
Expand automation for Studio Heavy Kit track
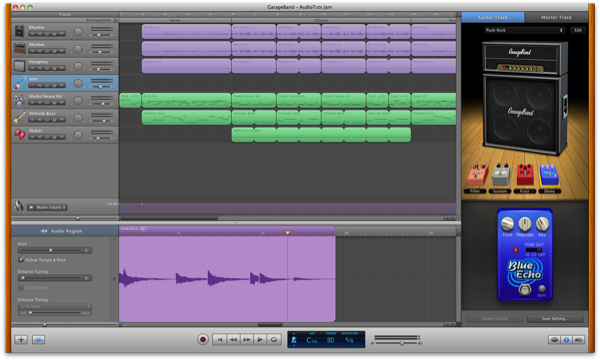pos(62,103)
